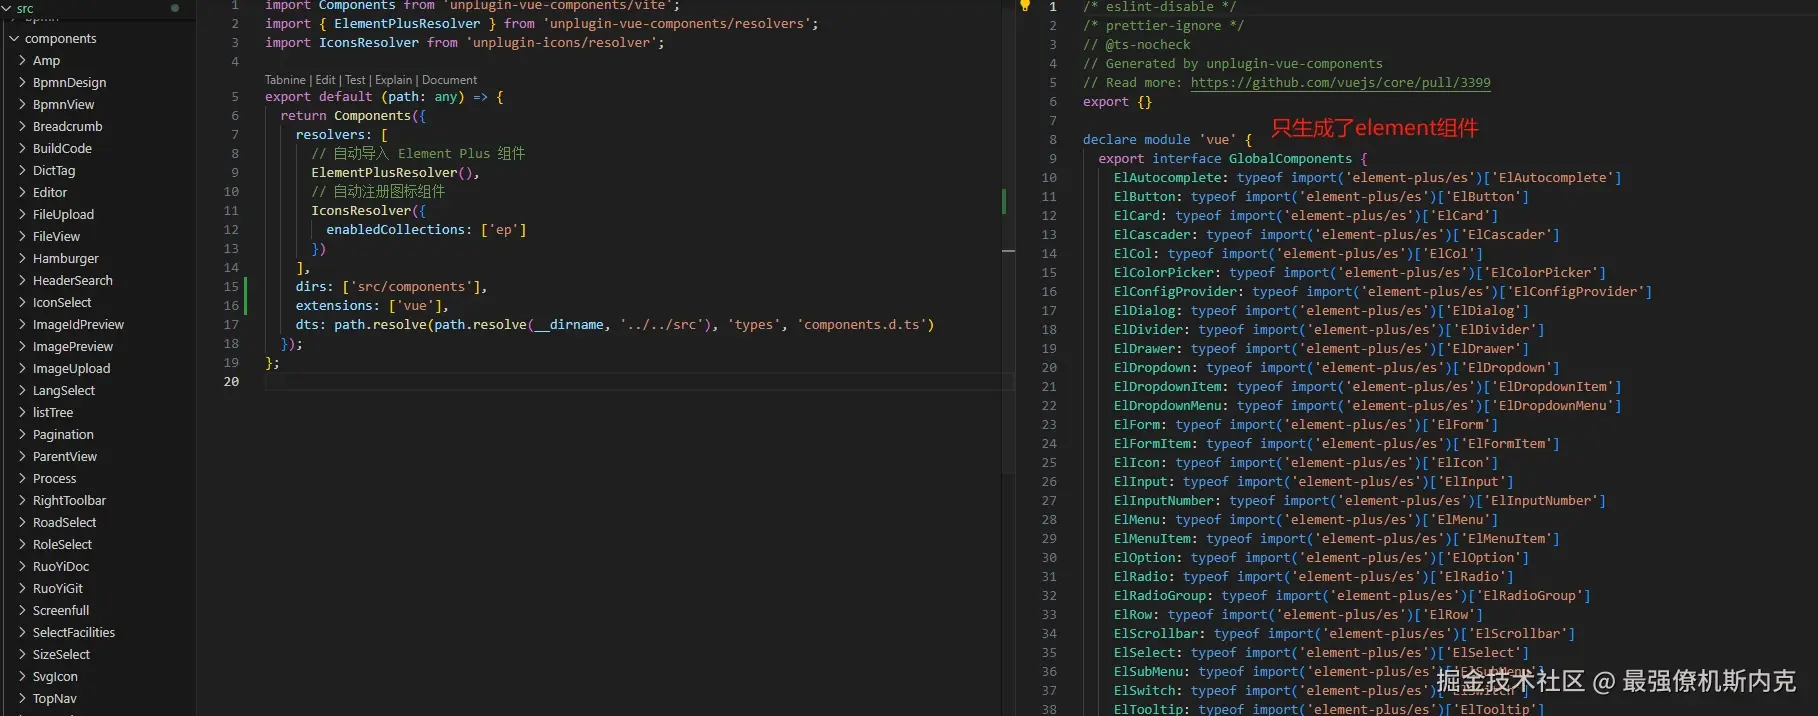Click the Document code lens action
1818x716 pixels.
[449, 80]
